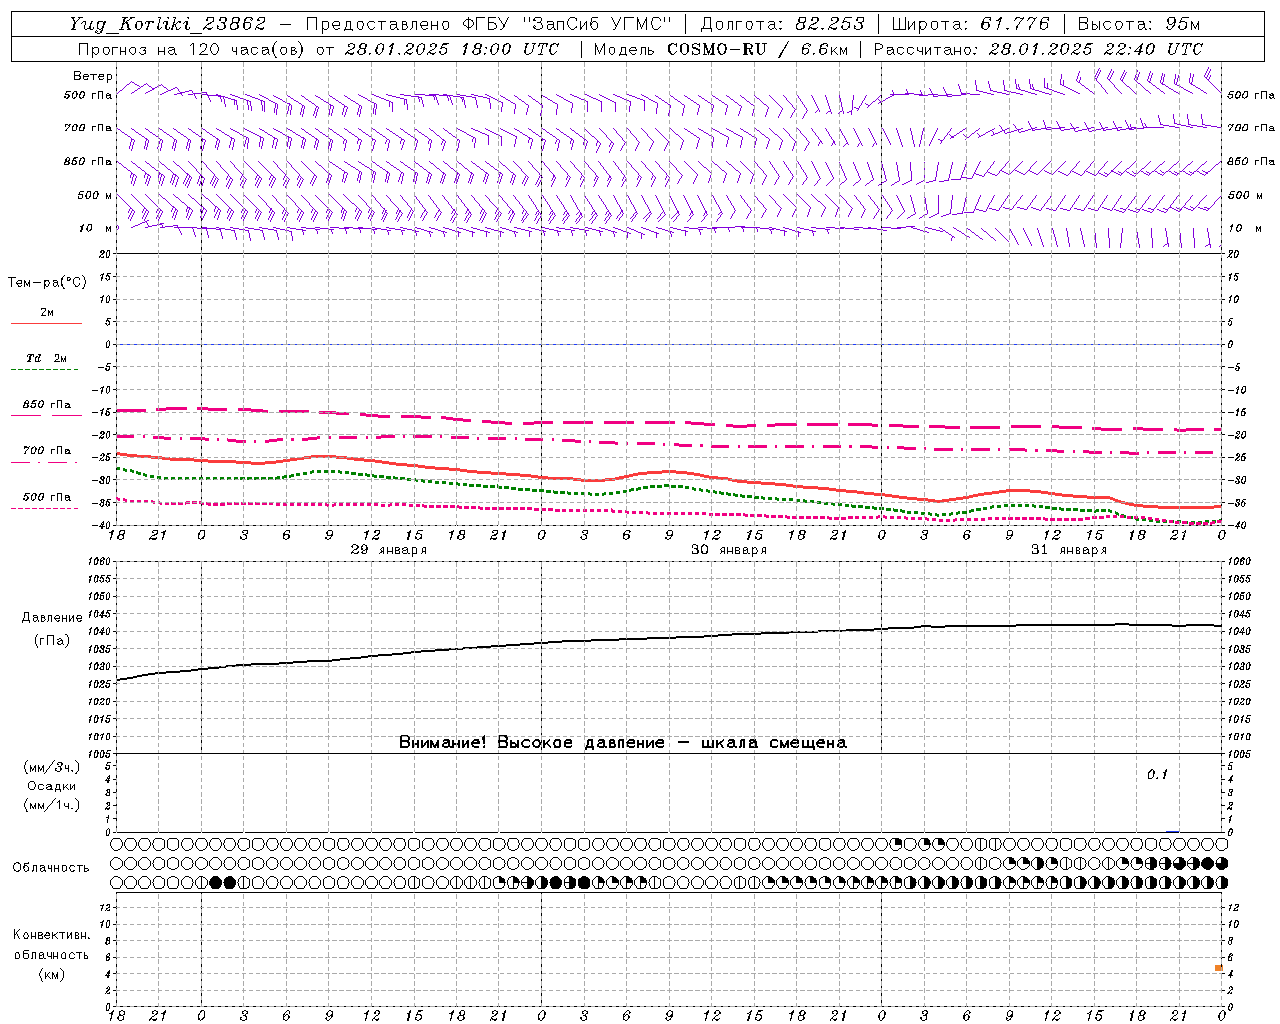Viewport: 1280px width, 1024px height.
Task: Click the (км) unit under convective cloudiness
Action: (52, 974)
